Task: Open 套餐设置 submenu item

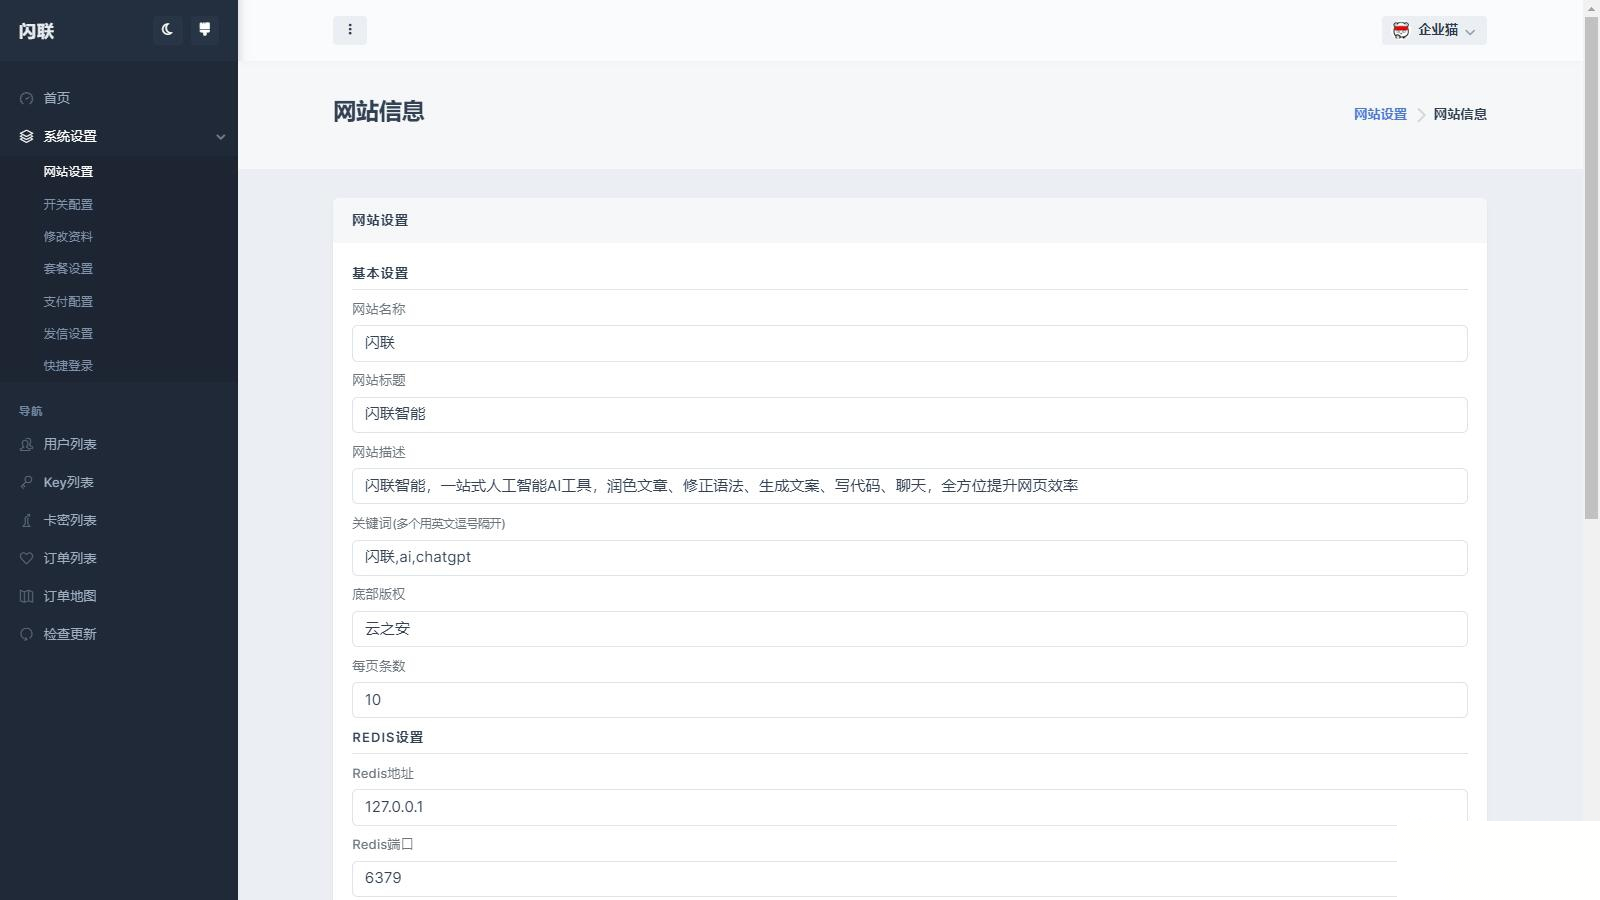Action: (x=68, y=268)
